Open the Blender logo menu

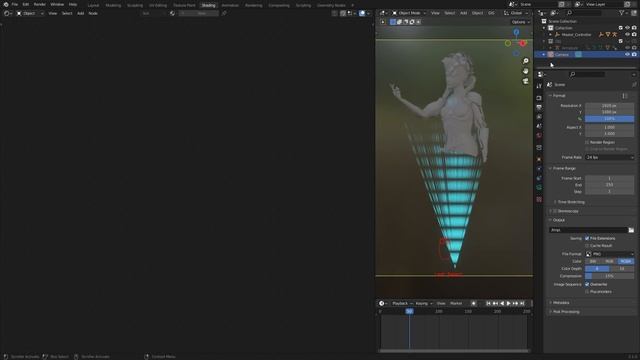pos(6,4)
